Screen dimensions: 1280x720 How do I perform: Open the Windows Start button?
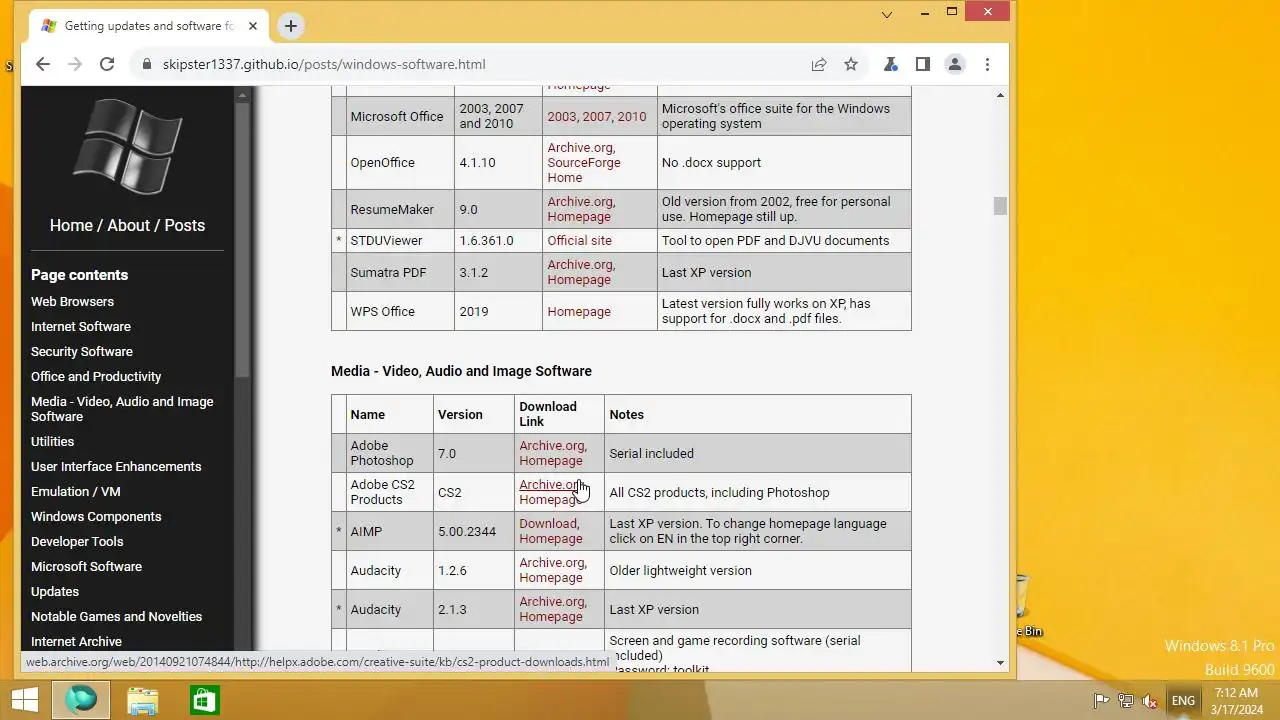(25, 700)
